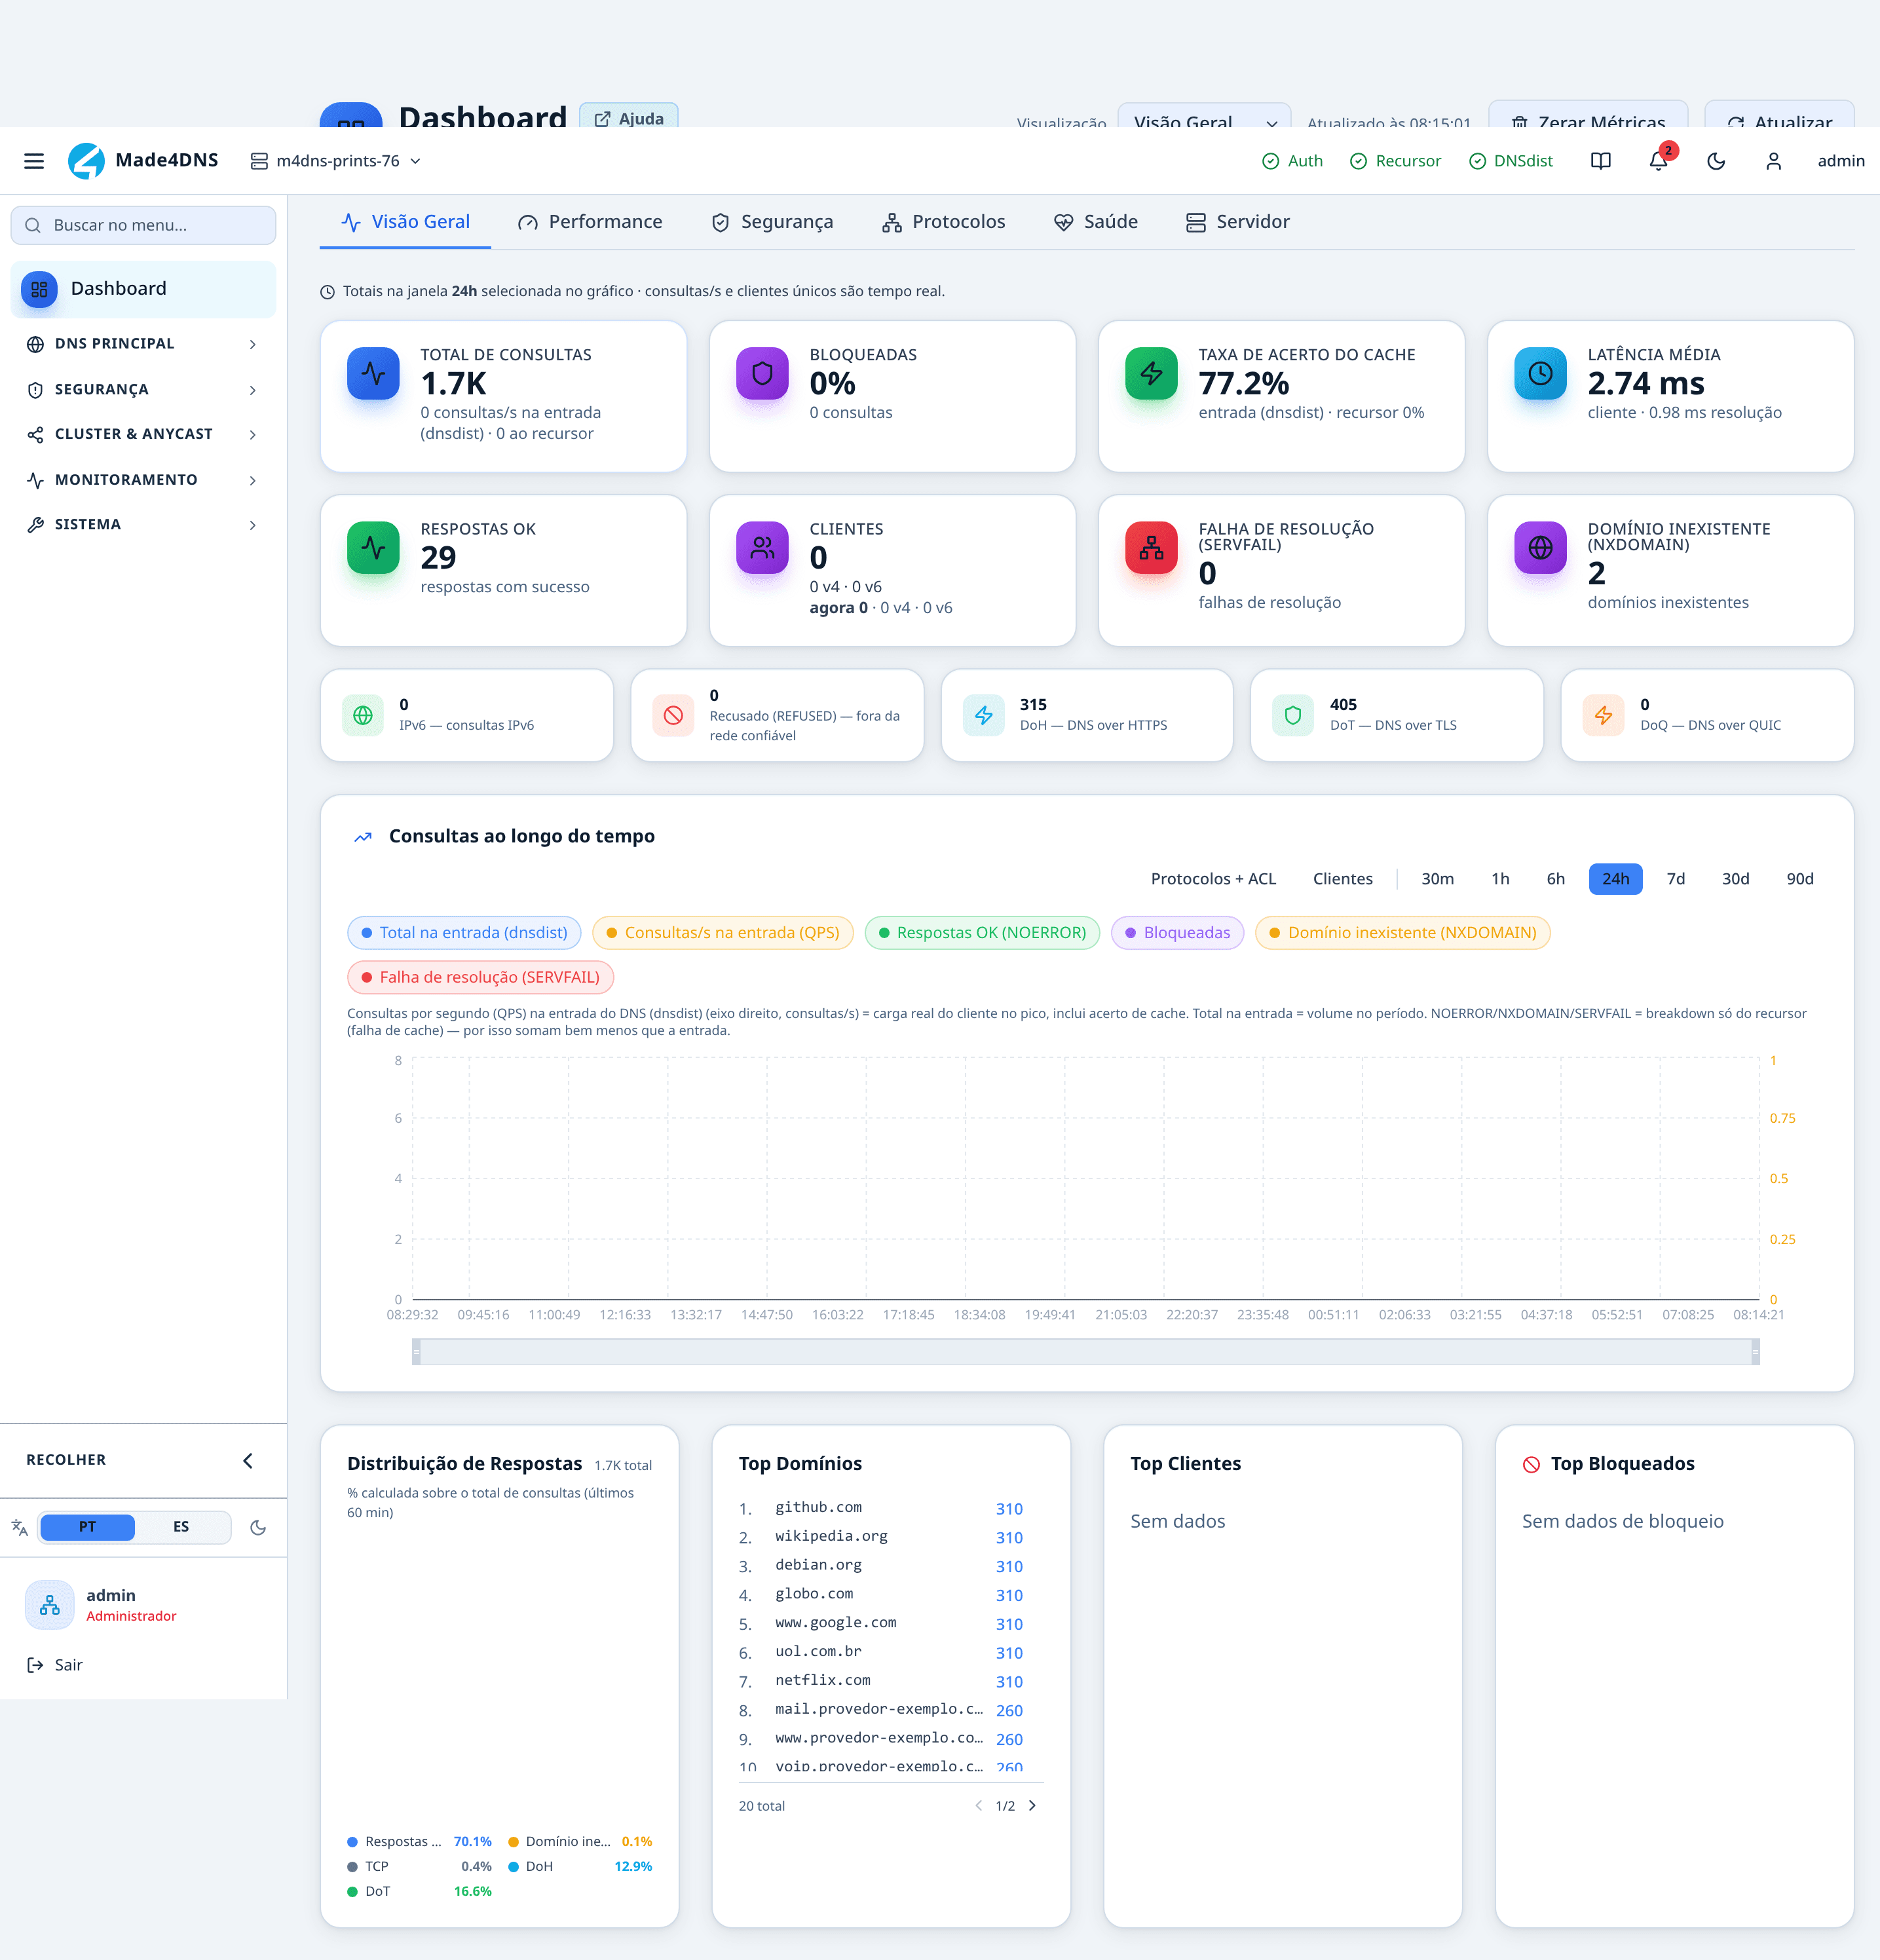Click the chart time range zoom slider
This screenshot has width=1880, height=1960.
[1086, 1352]
